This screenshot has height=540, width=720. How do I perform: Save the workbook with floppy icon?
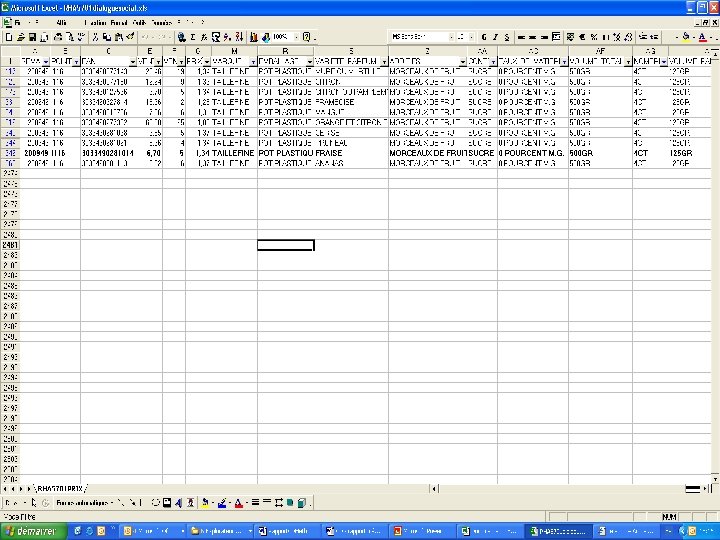(x=33, y=37)
